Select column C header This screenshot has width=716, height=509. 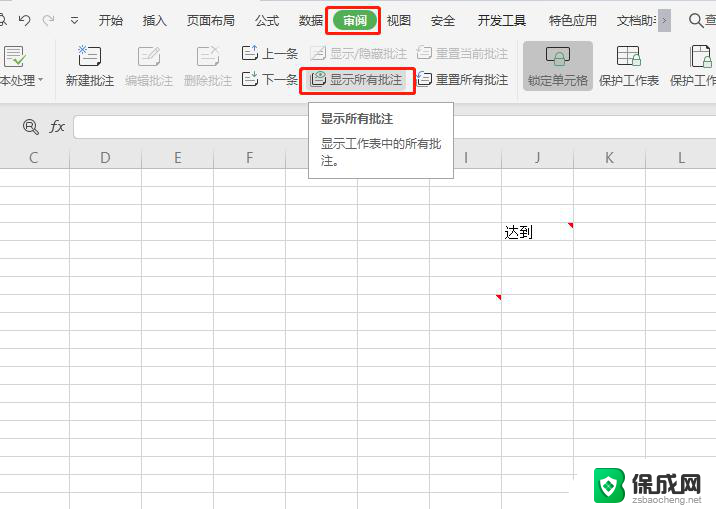tap(34, 157)
